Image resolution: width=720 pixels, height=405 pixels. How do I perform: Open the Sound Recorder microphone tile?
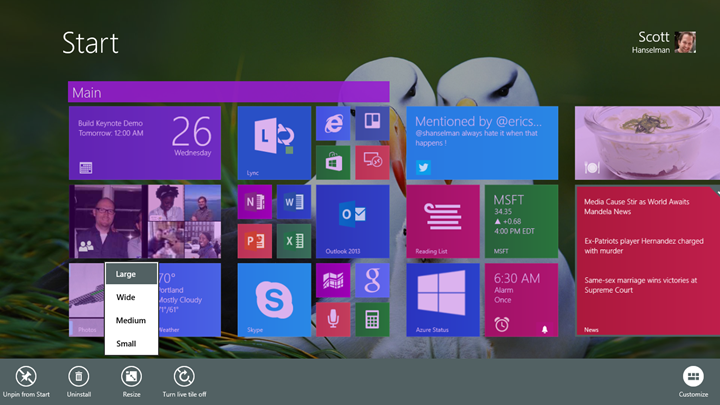333,320
